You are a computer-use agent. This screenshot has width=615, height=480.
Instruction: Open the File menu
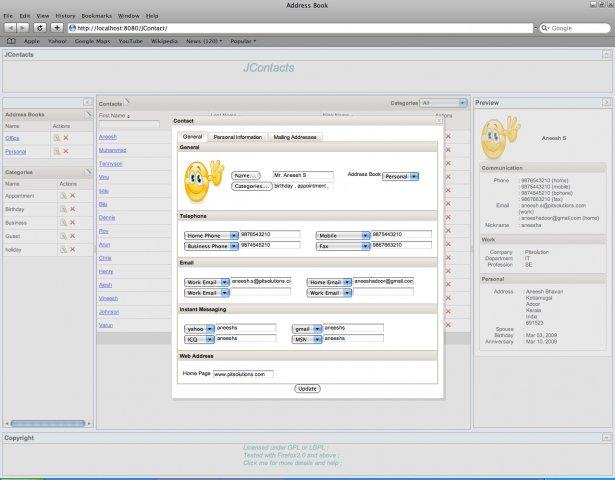pyautogui.click(x=8, y=16)
